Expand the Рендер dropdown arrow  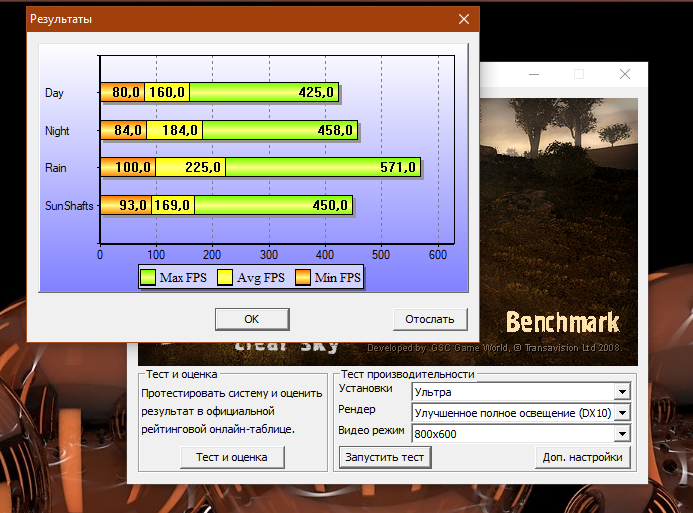tap(622, 413)
